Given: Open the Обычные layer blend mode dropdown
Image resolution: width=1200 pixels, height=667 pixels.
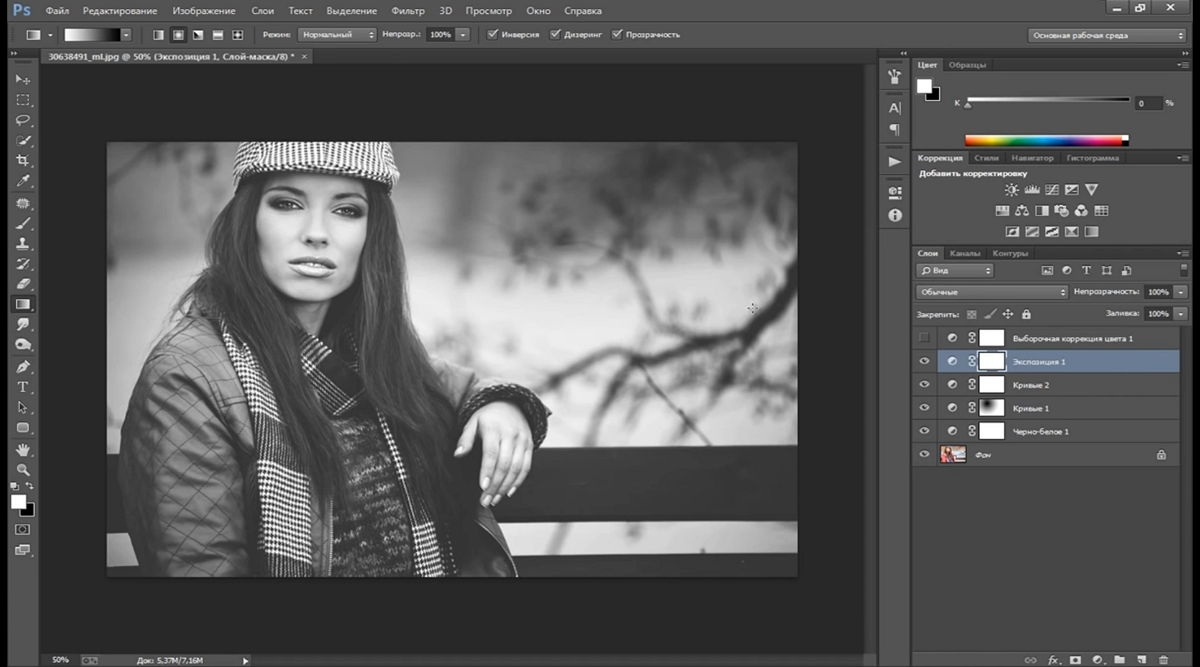Looking at the screenshot, I should (x=992, y=292).
